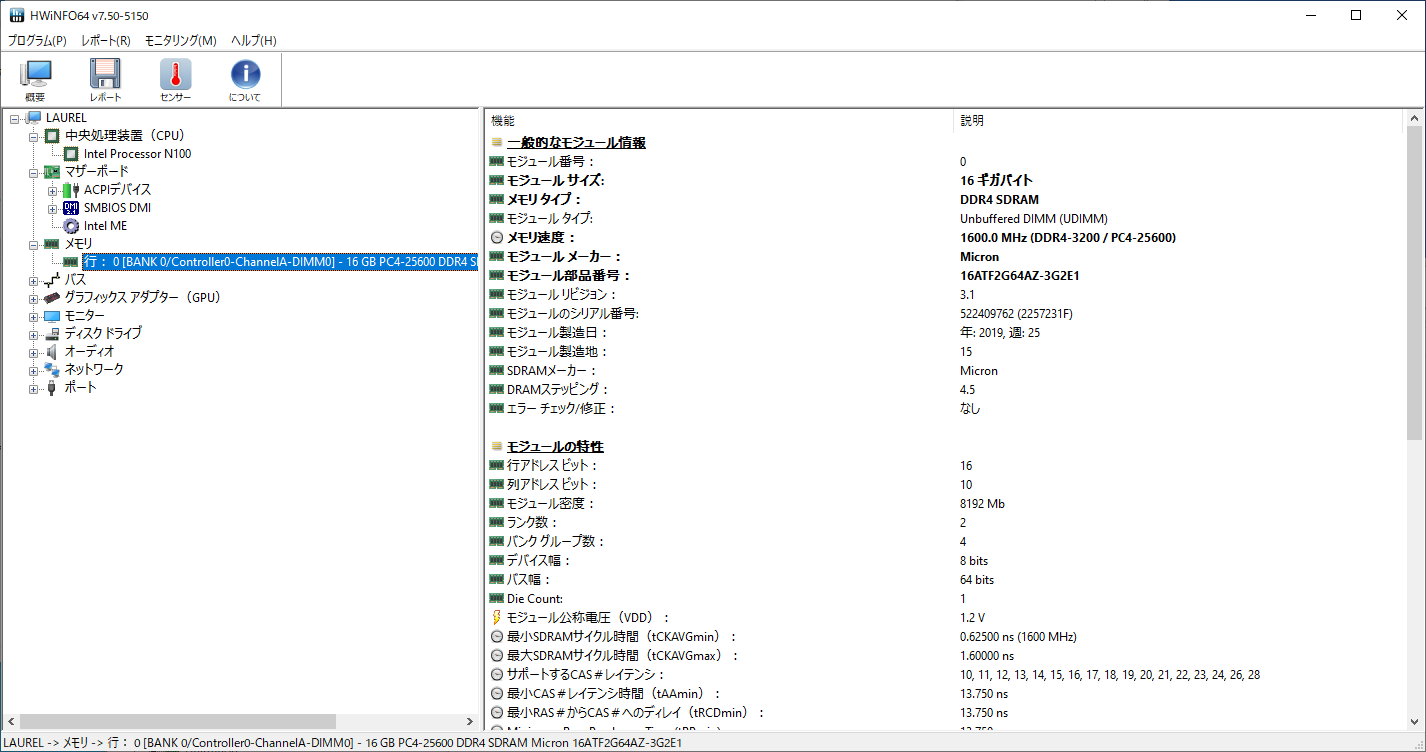Click the SMBIOS DMI icon
This screenshot has height=752, width=1426.
click(71, 208)
